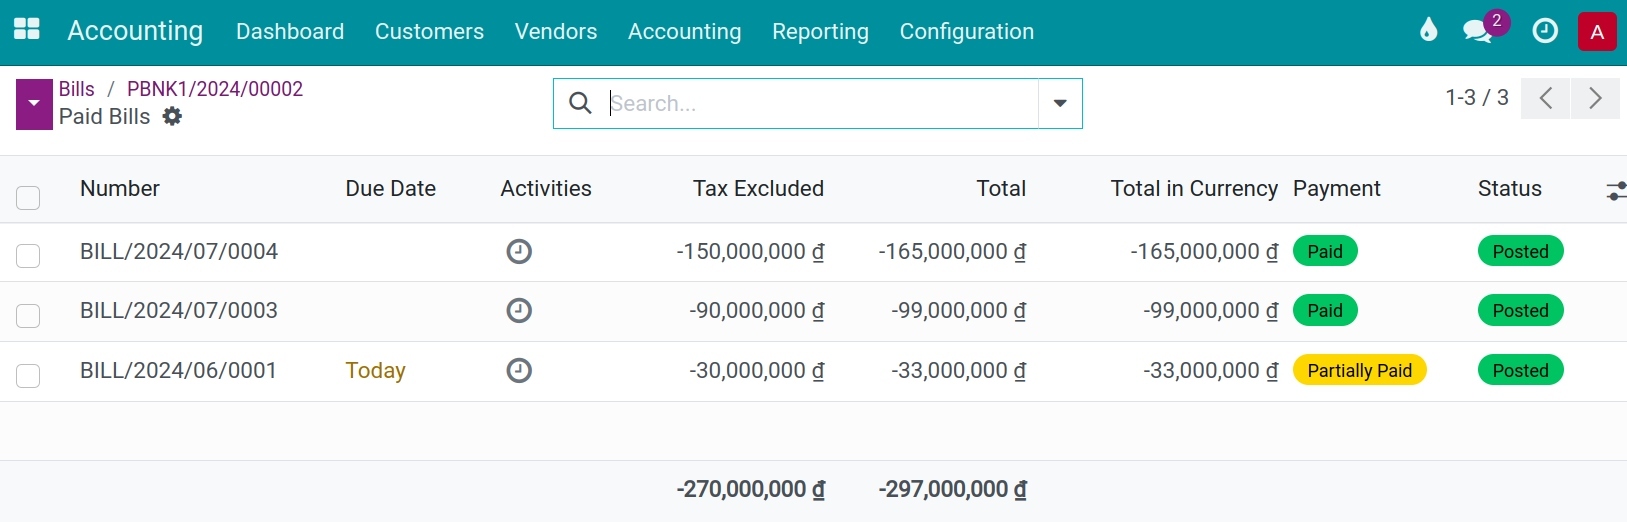Click into the Search input field
The width and height of the screenshot is (1627, 522).
(x=820, y=103)
